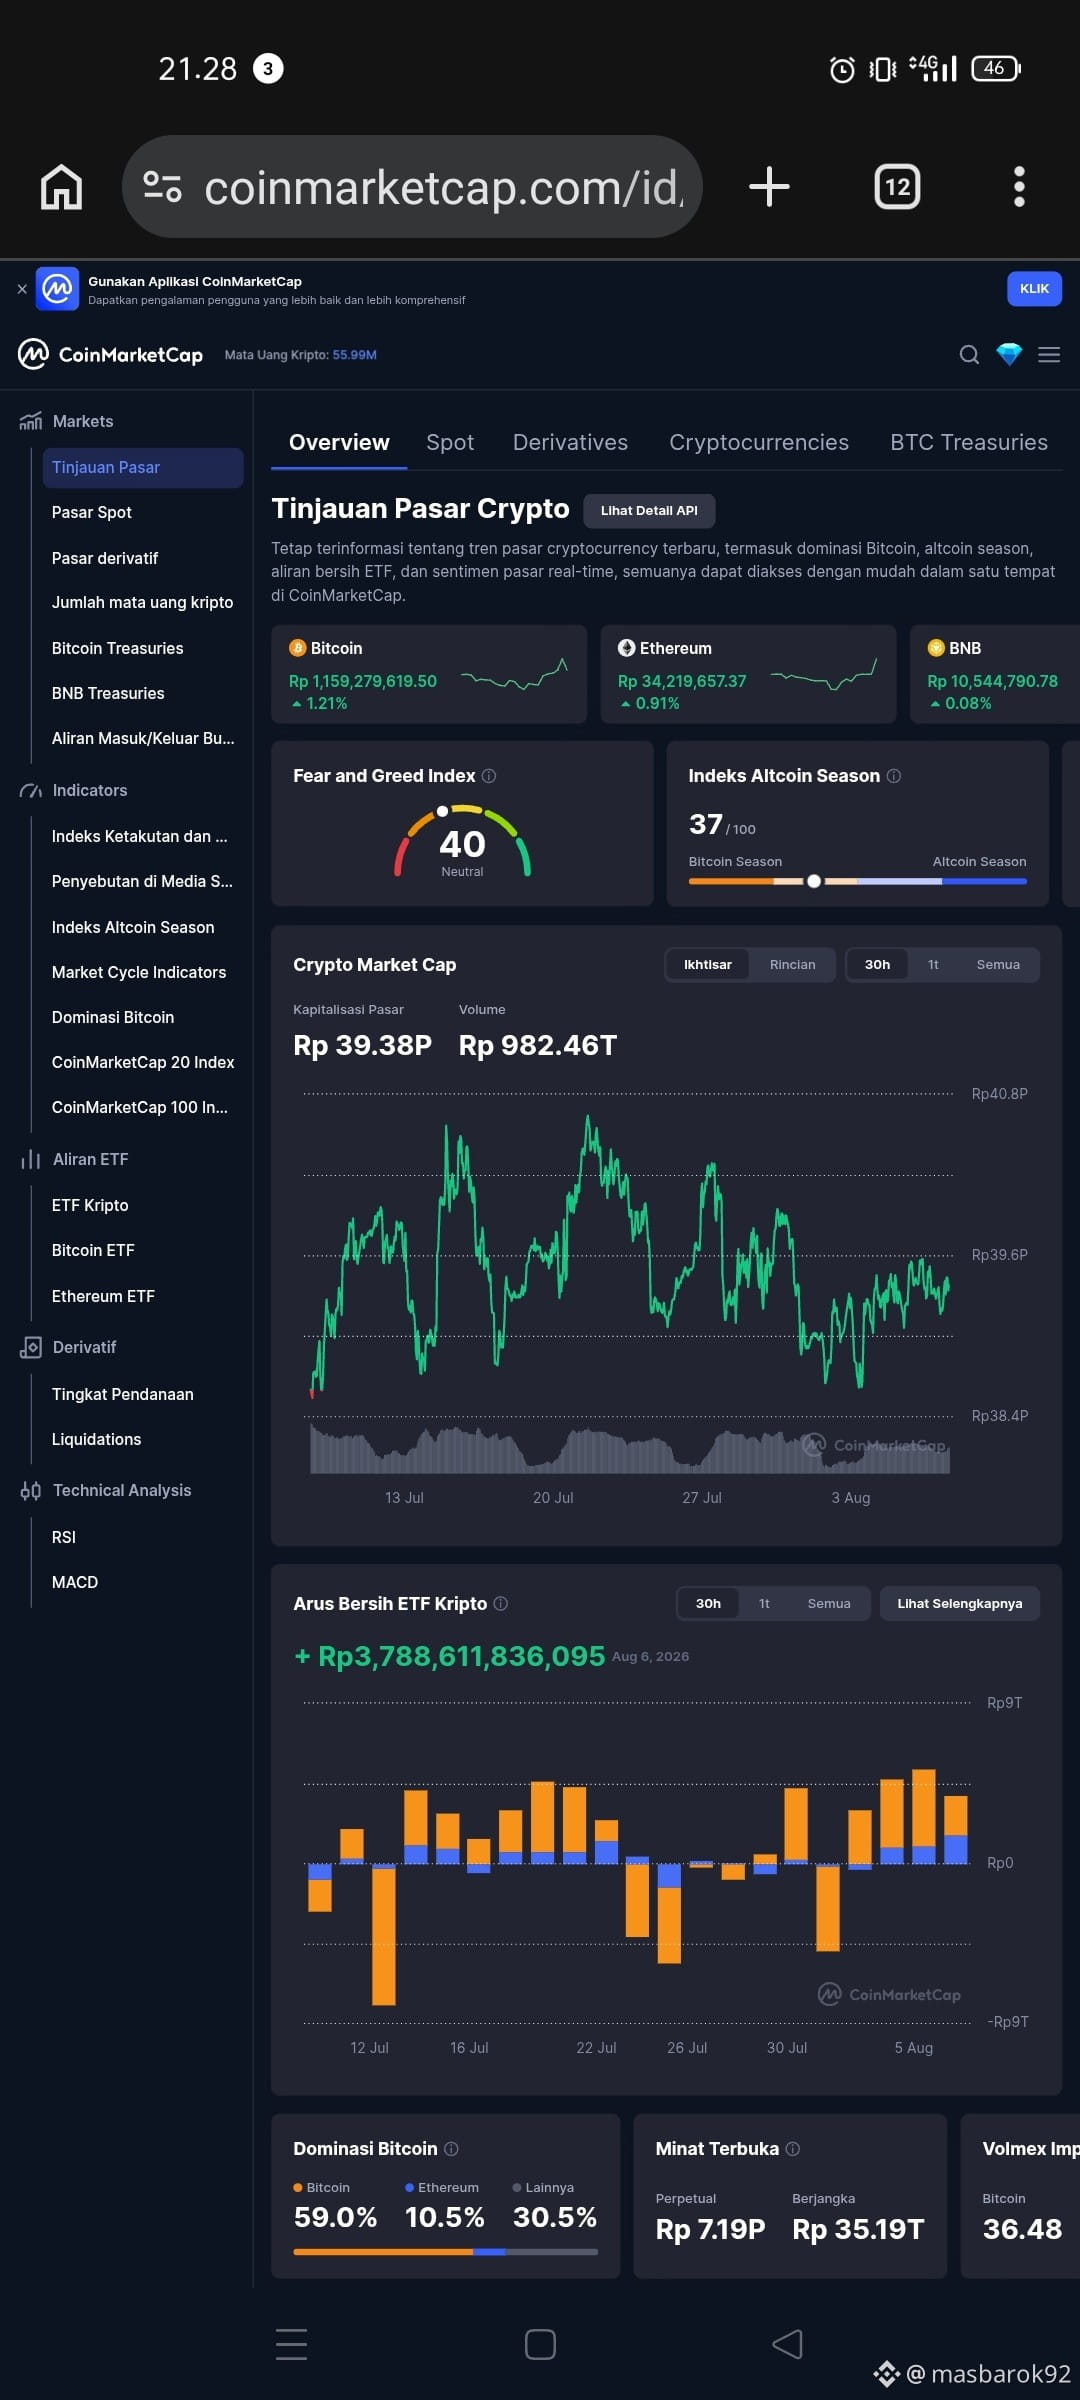This screenshot has height=2400, width=1080.
Task: Click info icon beside Minat Terbuka
Action: (x=793, y=2148)
